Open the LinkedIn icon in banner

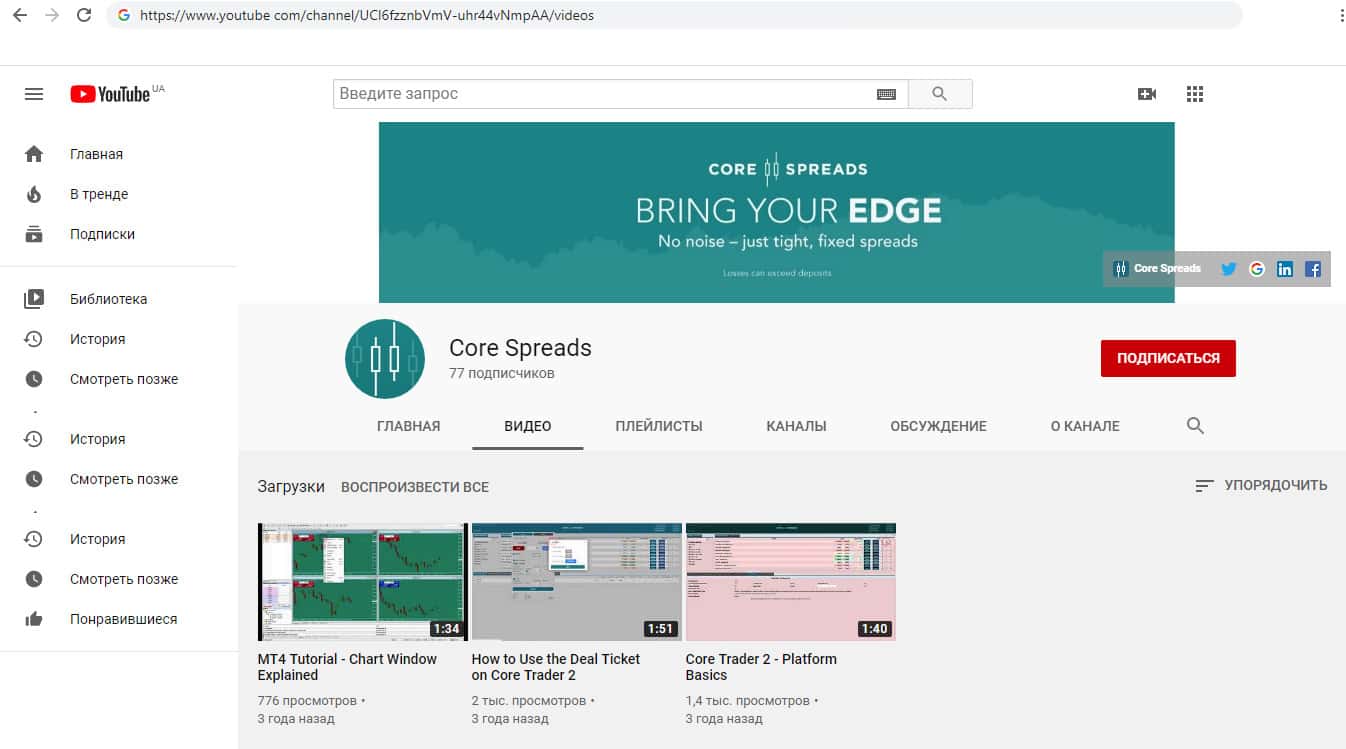(1285, 269)
